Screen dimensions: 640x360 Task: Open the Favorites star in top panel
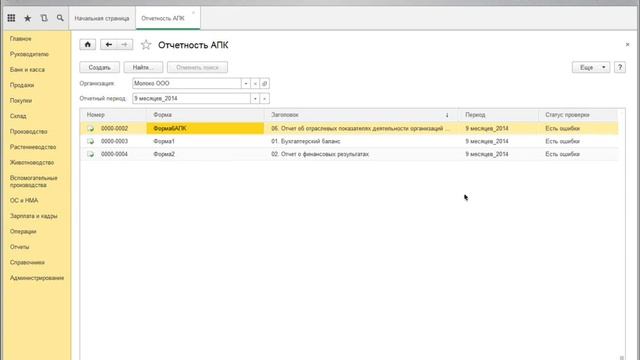tap(27, 18)
